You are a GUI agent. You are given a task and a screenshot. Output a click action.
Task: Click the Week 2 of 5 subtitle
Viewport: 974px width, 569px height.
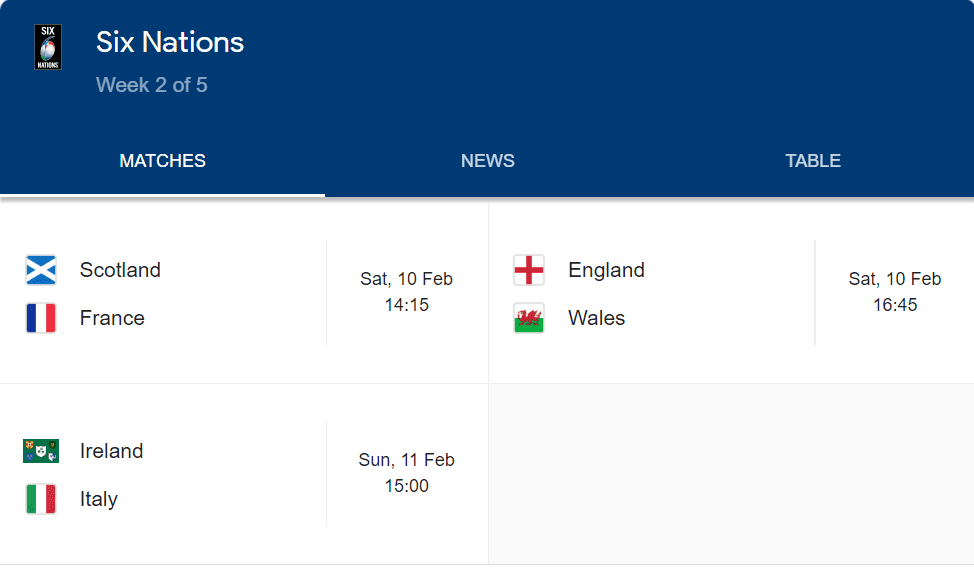pyautogui.click(x=152, y=85)
